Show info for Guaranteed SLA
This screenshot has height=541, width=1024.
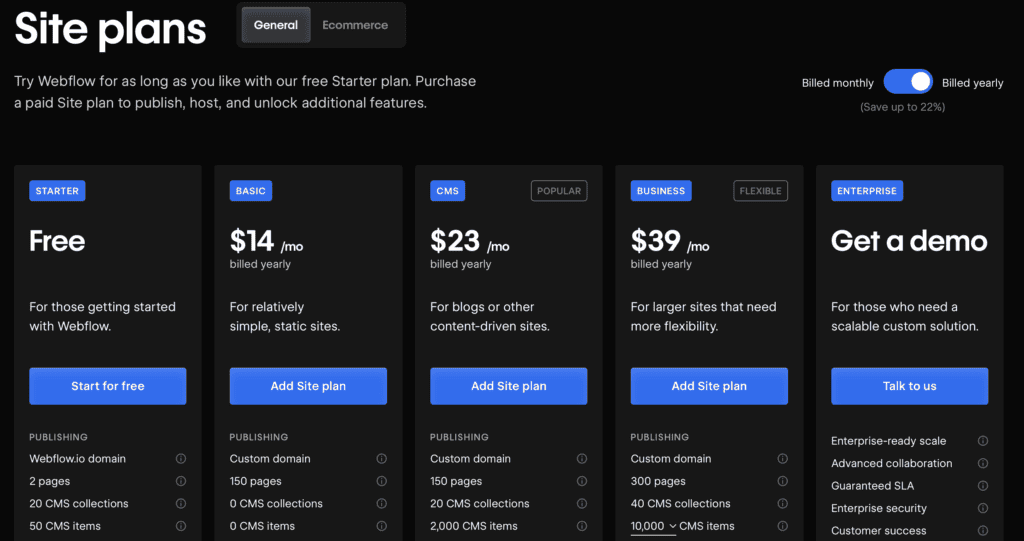coord(983,485)
